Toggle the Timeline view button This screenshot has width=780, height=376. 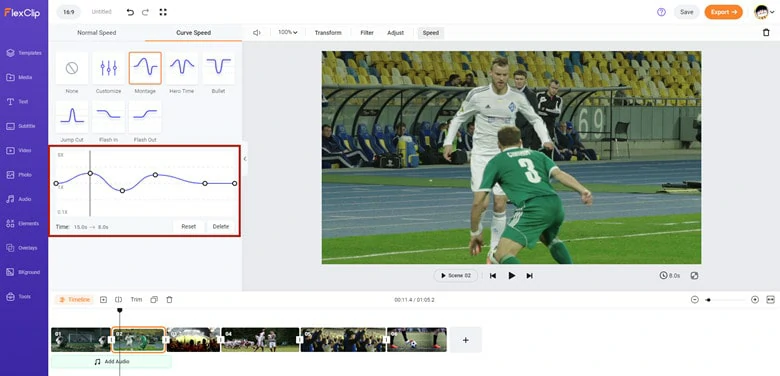tap(75, 299)
